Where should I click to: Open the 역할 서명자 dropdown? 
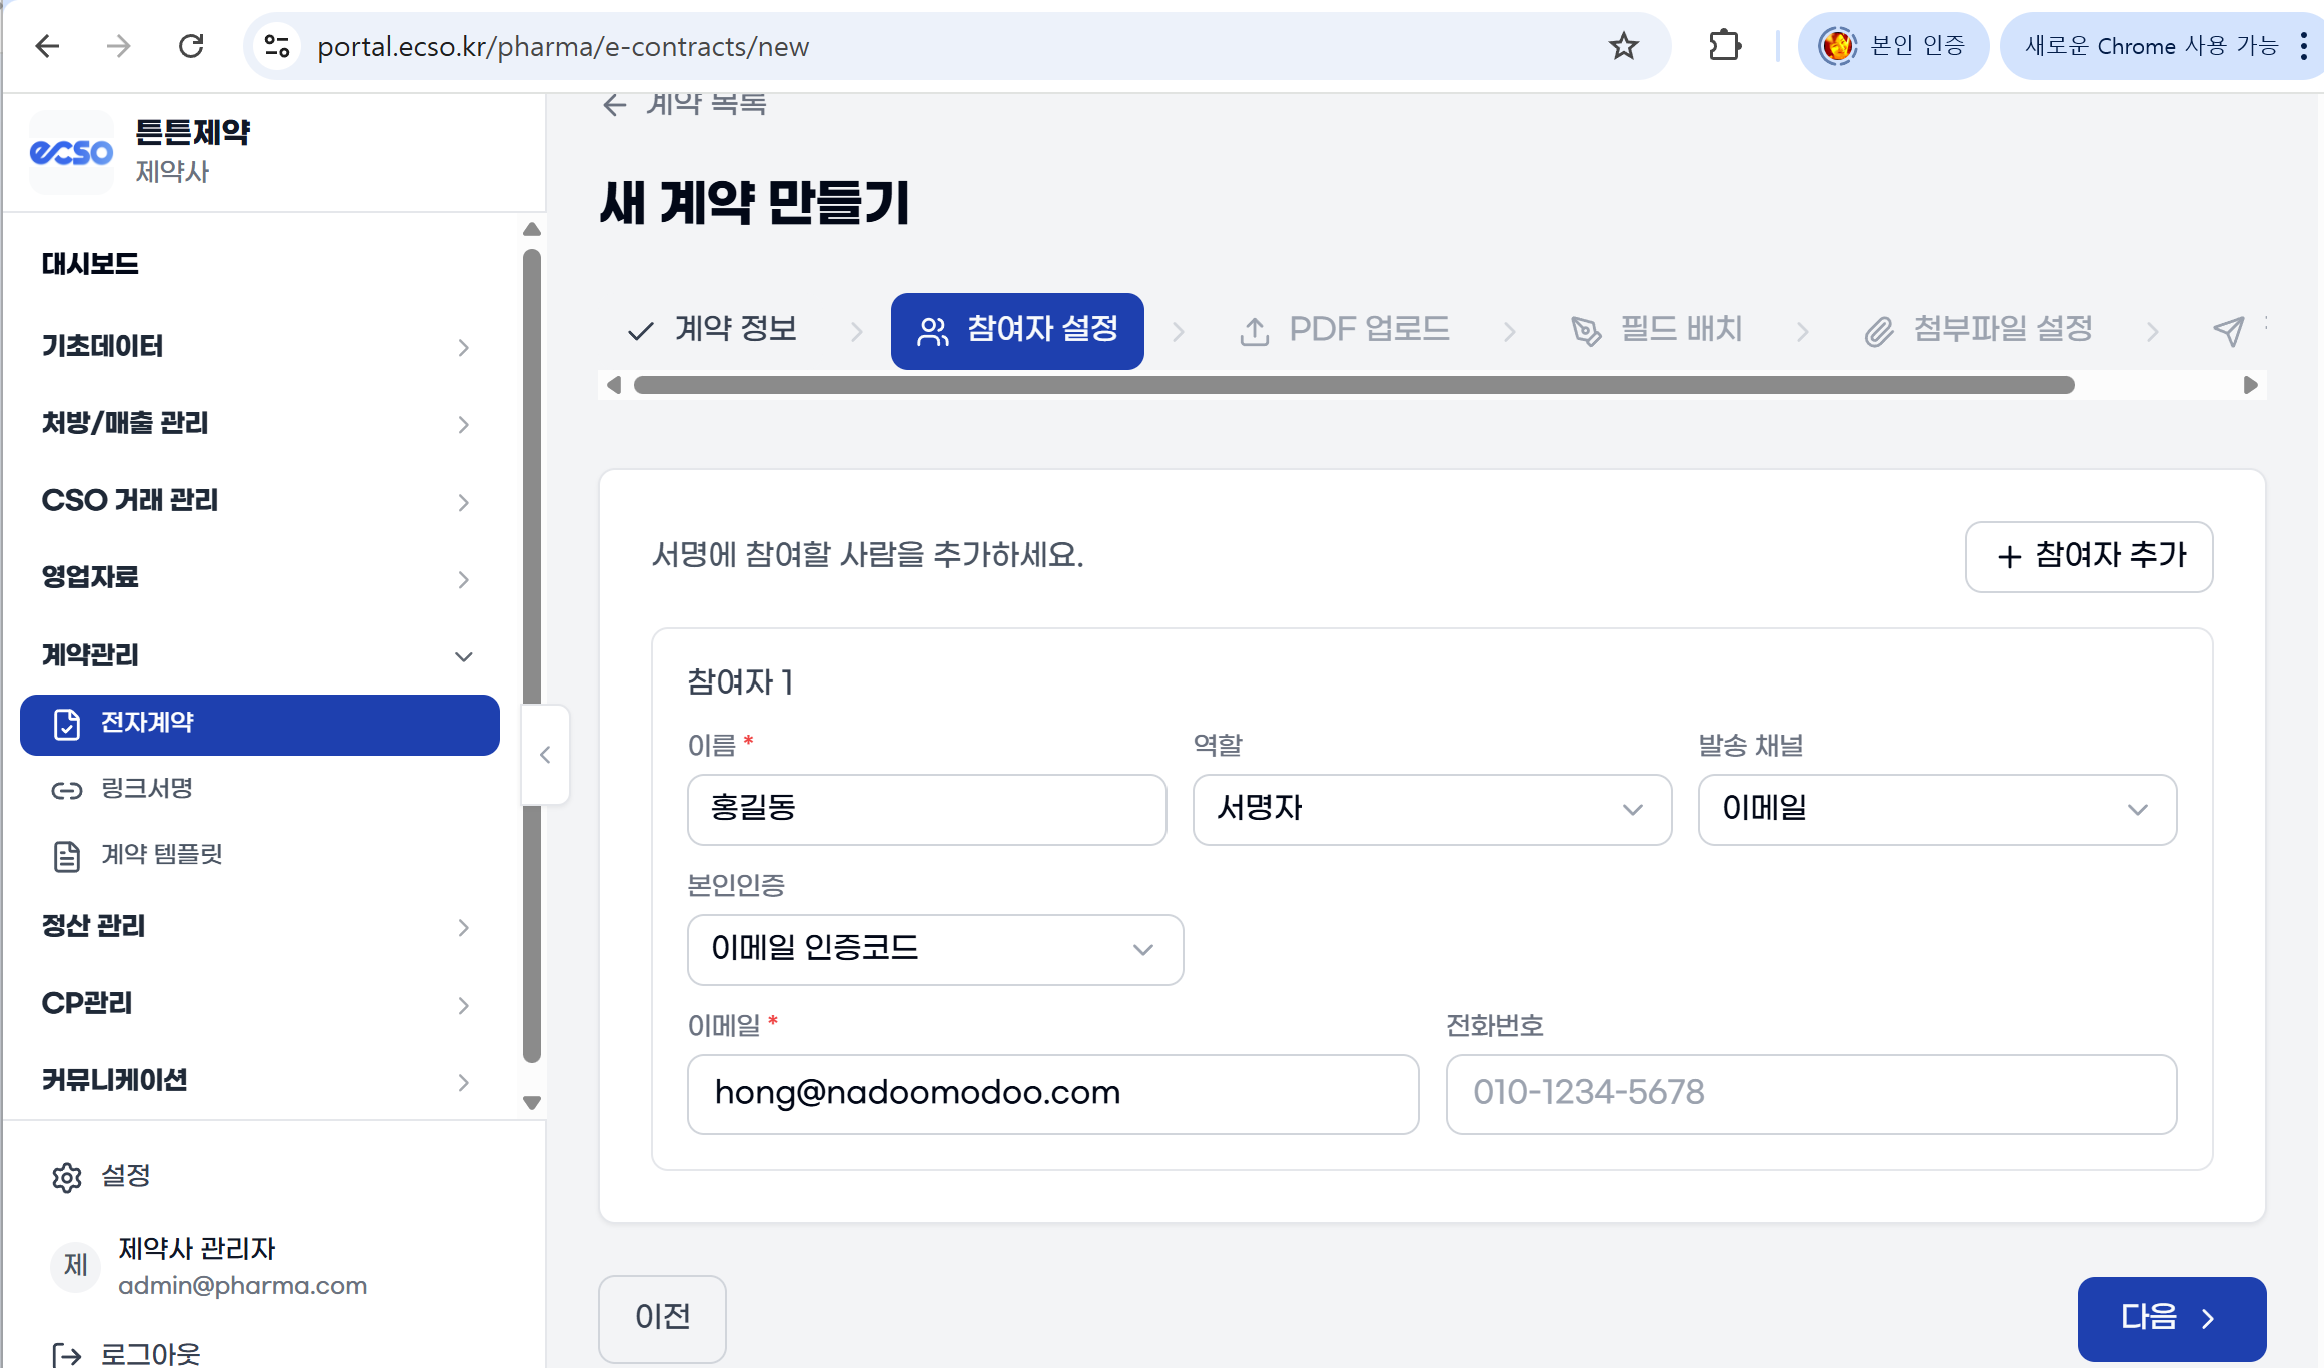(x=1431, y=809)
